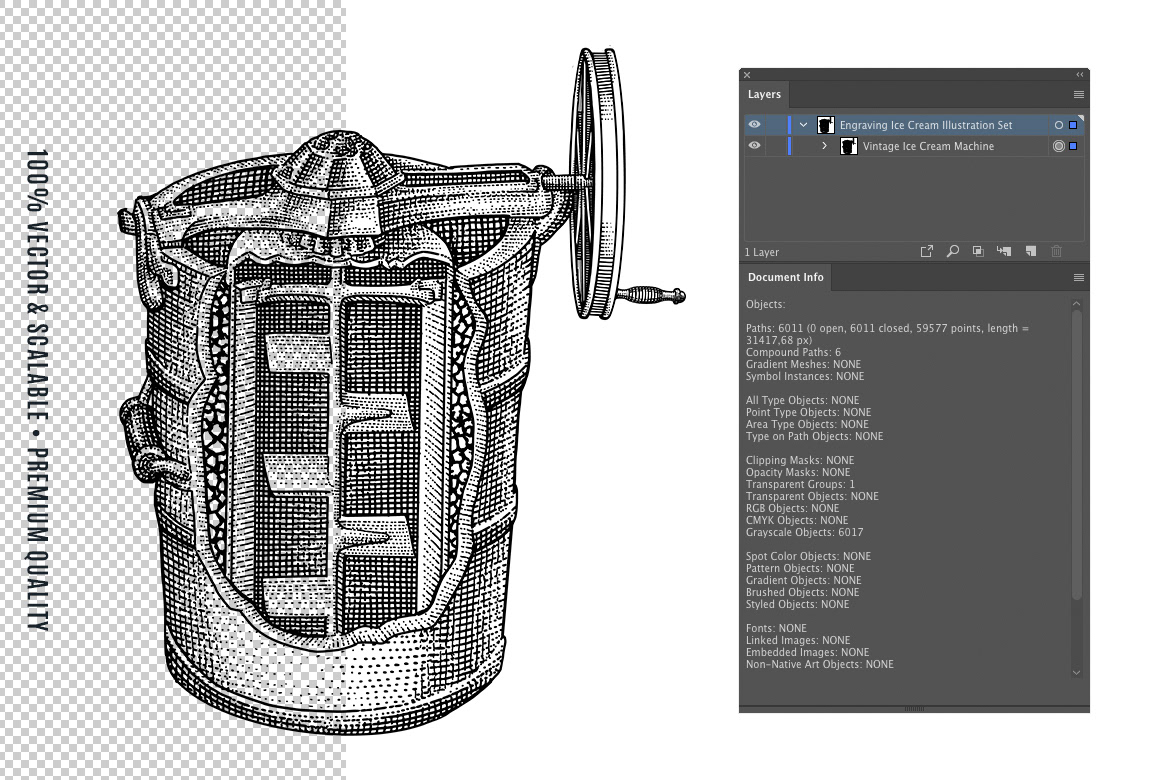
Task: Click Collect for Export icon in Layers
Action: (x=926, y=252)
